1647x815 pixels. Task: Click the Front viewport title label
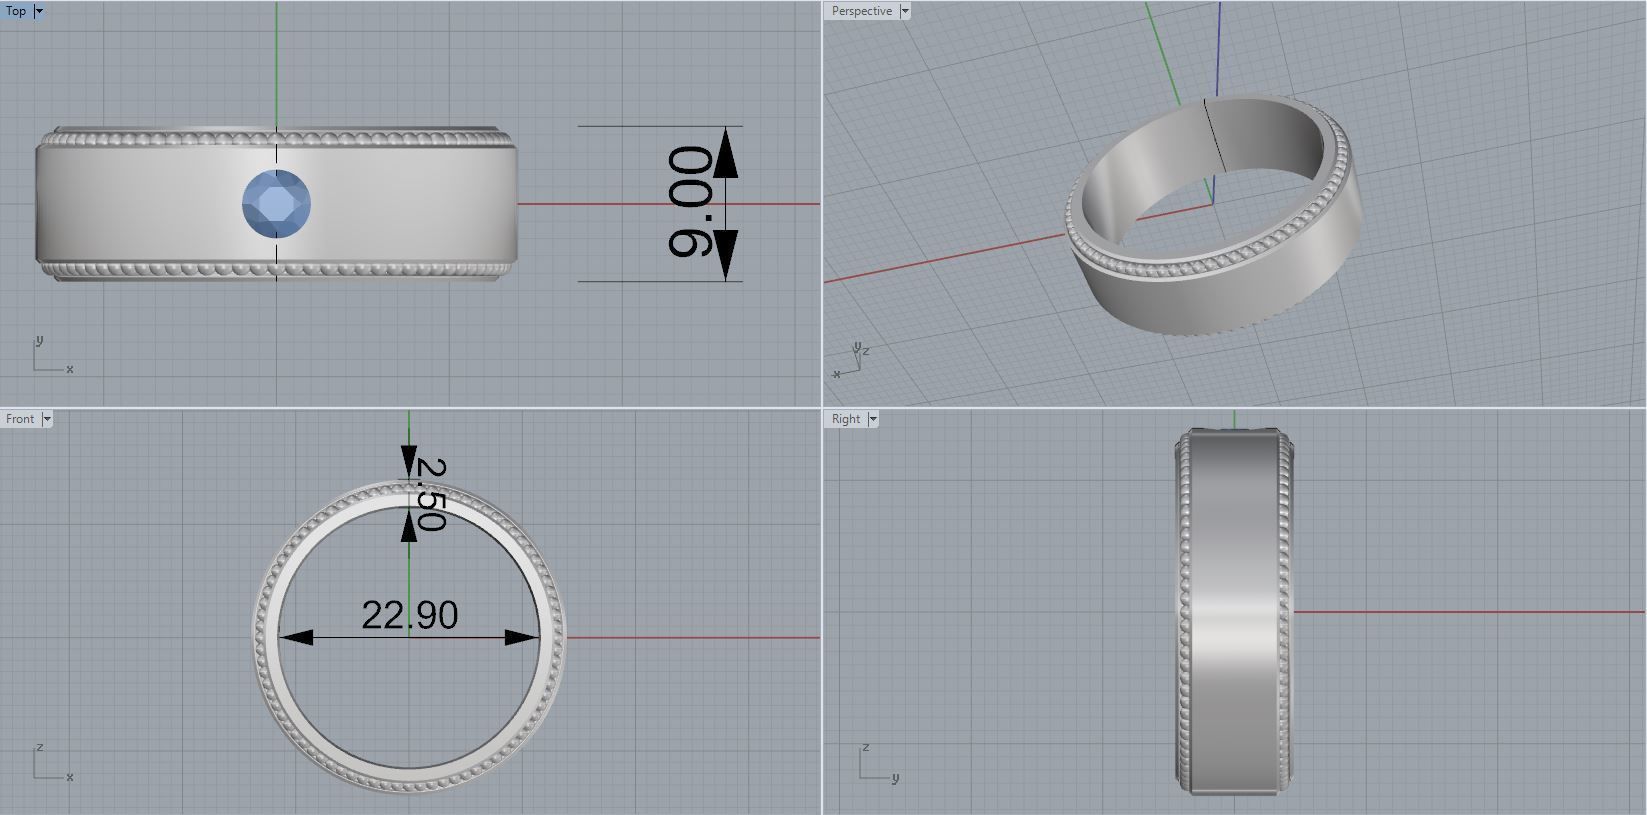click(x=20, y=419)
